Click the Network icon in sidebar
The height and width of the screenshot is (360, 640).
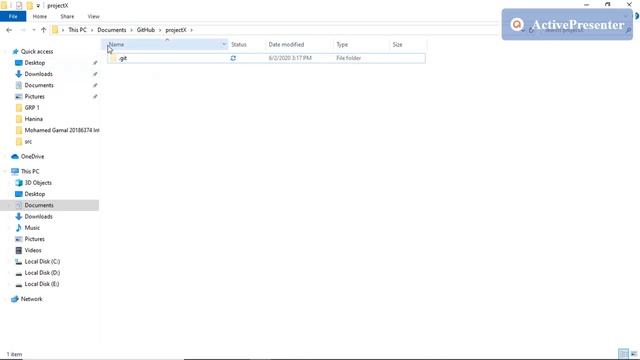tap(15, 299)
